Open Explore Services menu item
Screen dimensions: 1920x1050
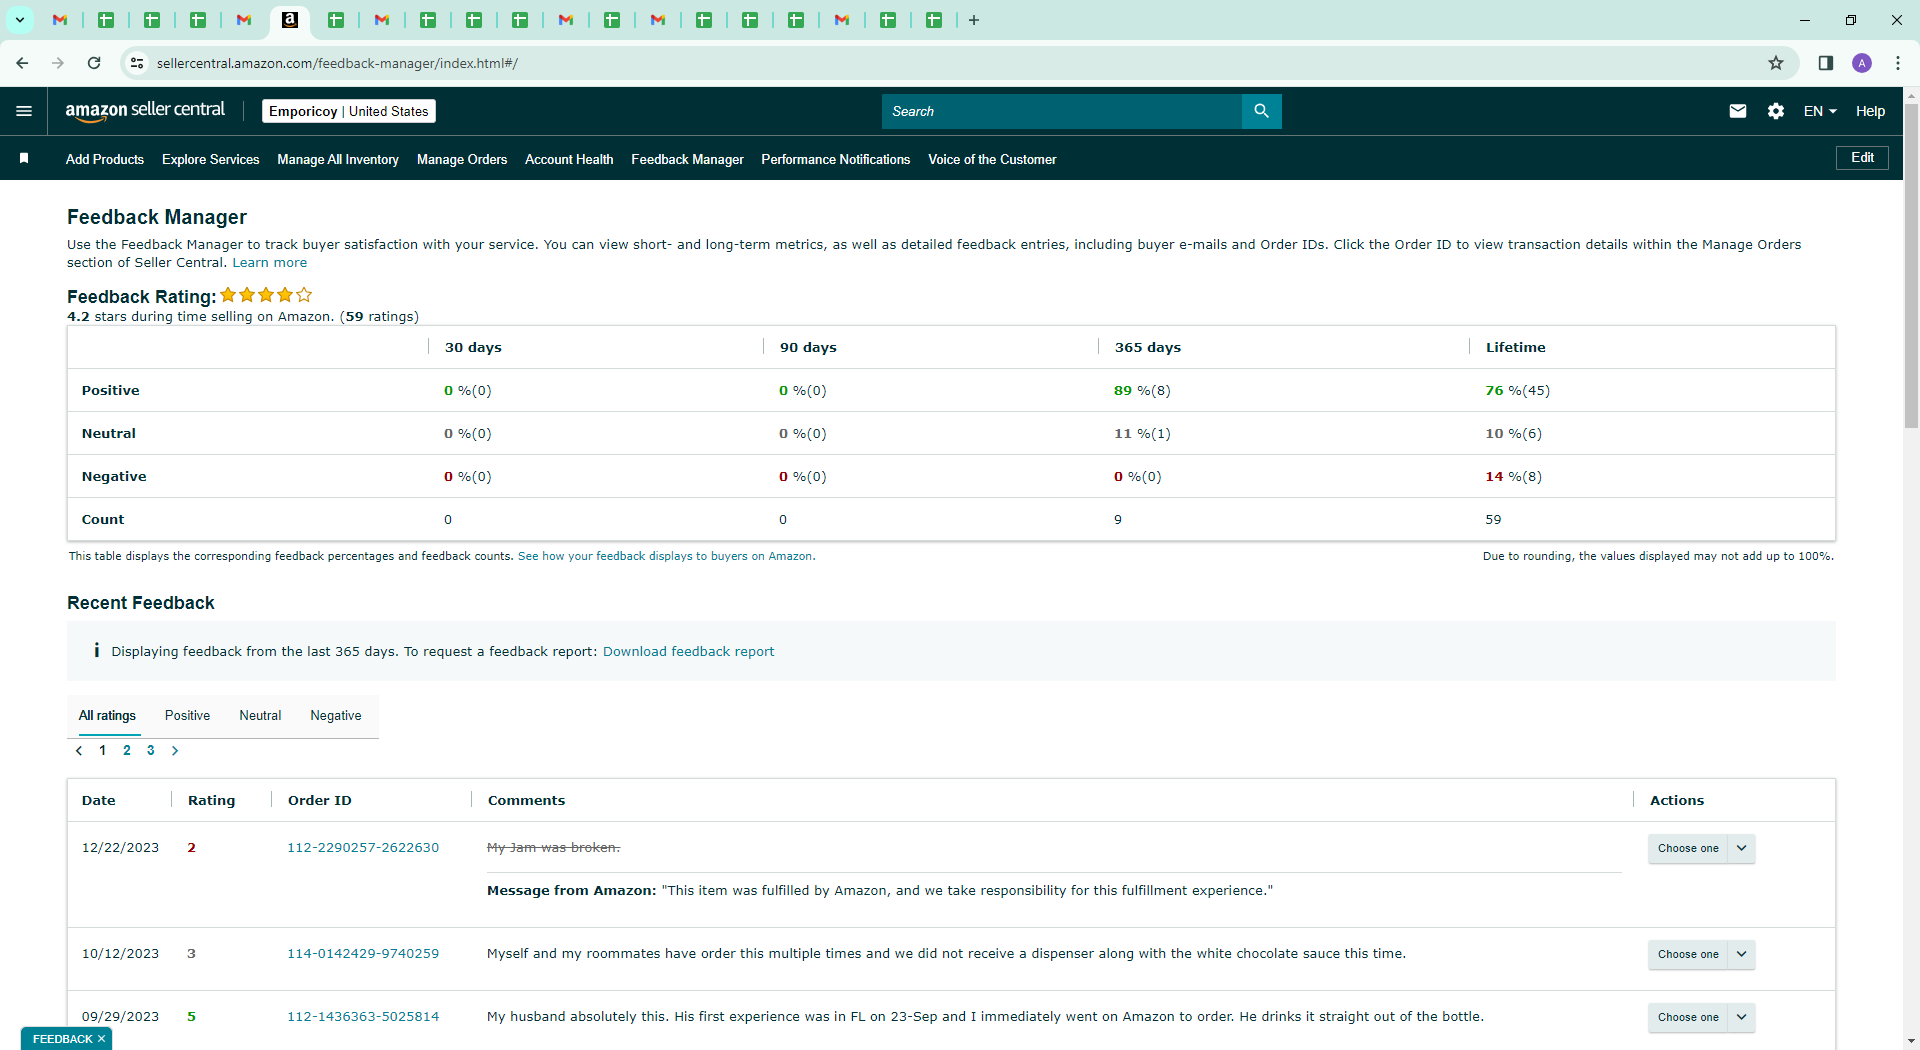pos(211,159)
